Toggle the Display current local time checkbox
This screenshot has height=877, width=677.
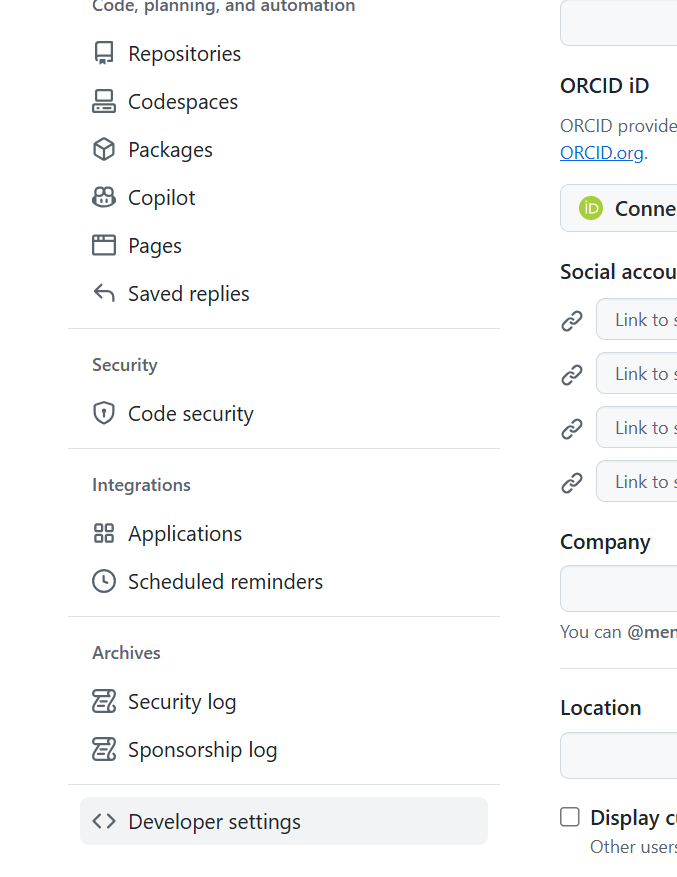pyautogui.click(x=570, y=817)
